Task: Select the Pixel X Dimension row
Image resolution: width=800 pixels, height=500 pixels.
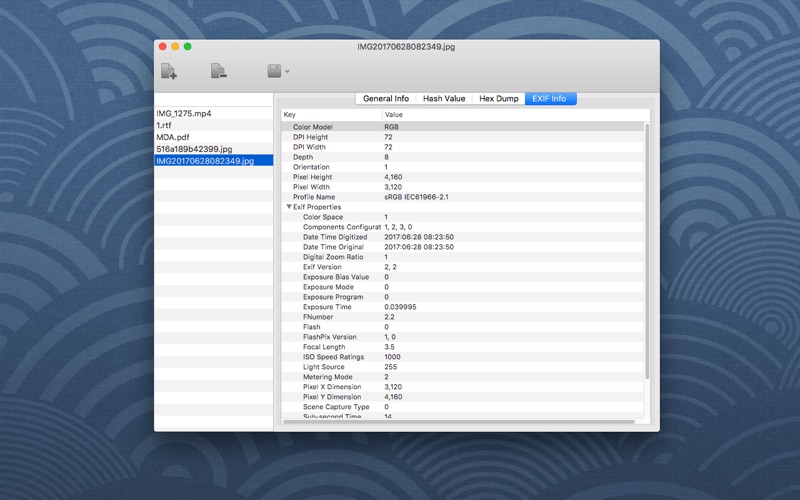Action: pos(462,387)
